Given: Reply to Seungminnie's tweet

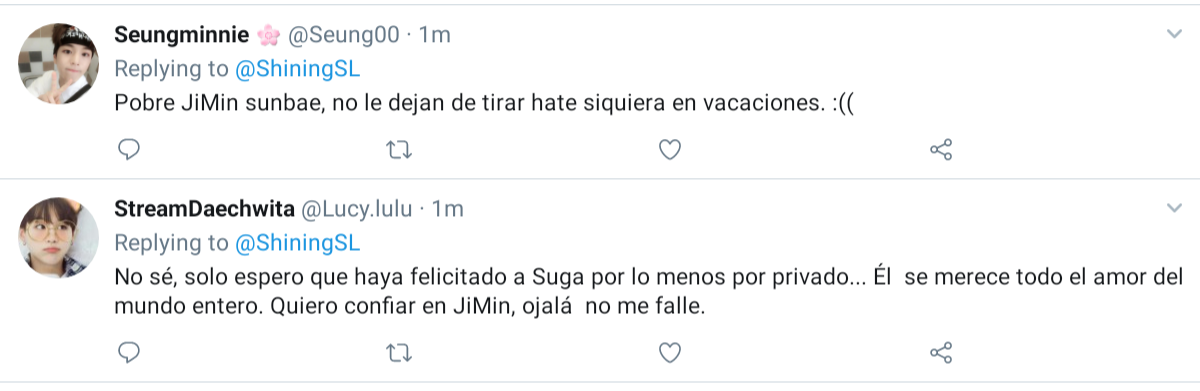Looking at the screenshot, I should (x=128, y=150).
